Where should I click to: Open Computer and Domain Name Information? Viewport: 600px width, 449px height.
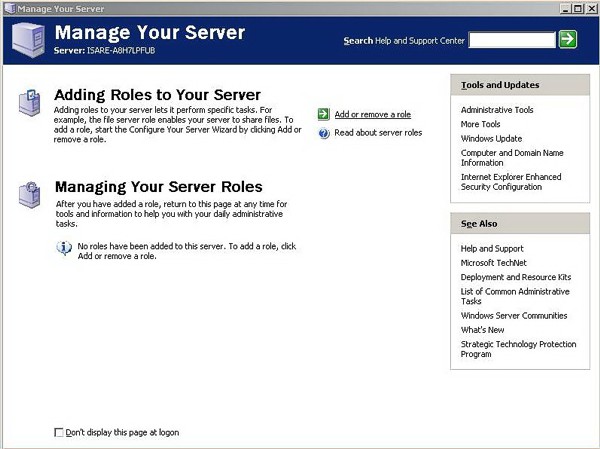(512, 158)
